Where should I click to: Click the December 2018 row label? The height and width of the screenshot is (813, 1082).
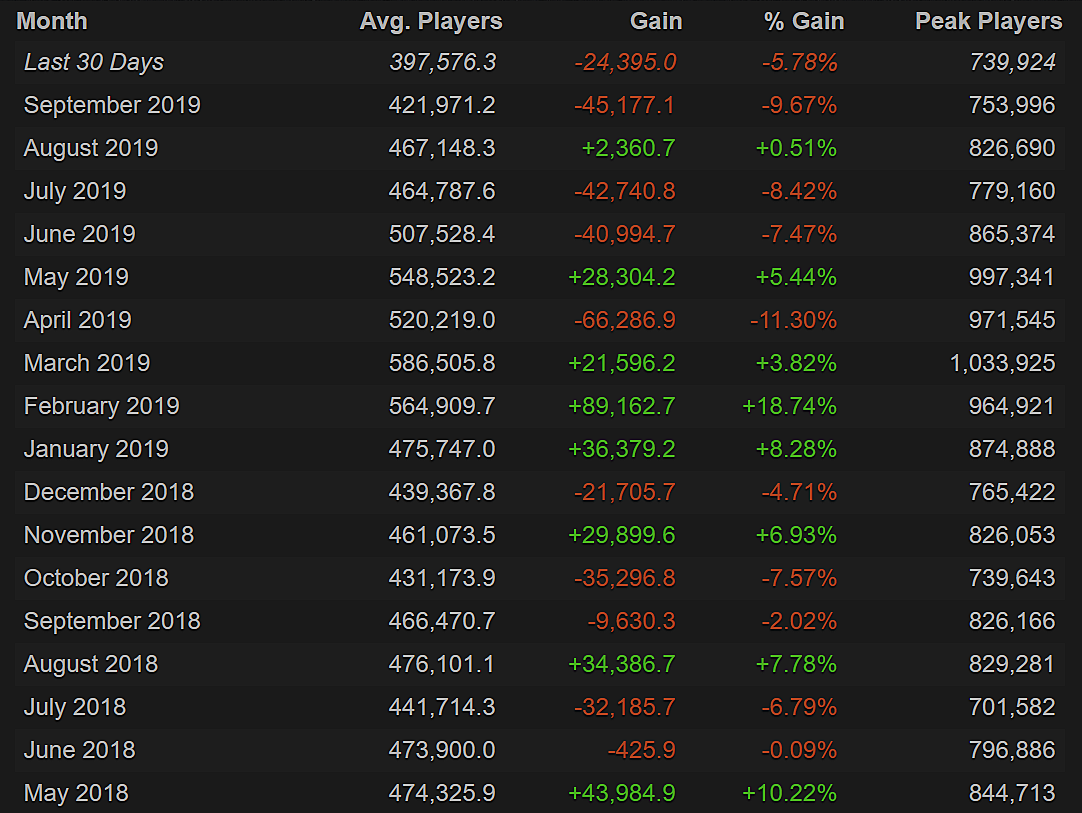pyautogui.click(x=109, y=492)
